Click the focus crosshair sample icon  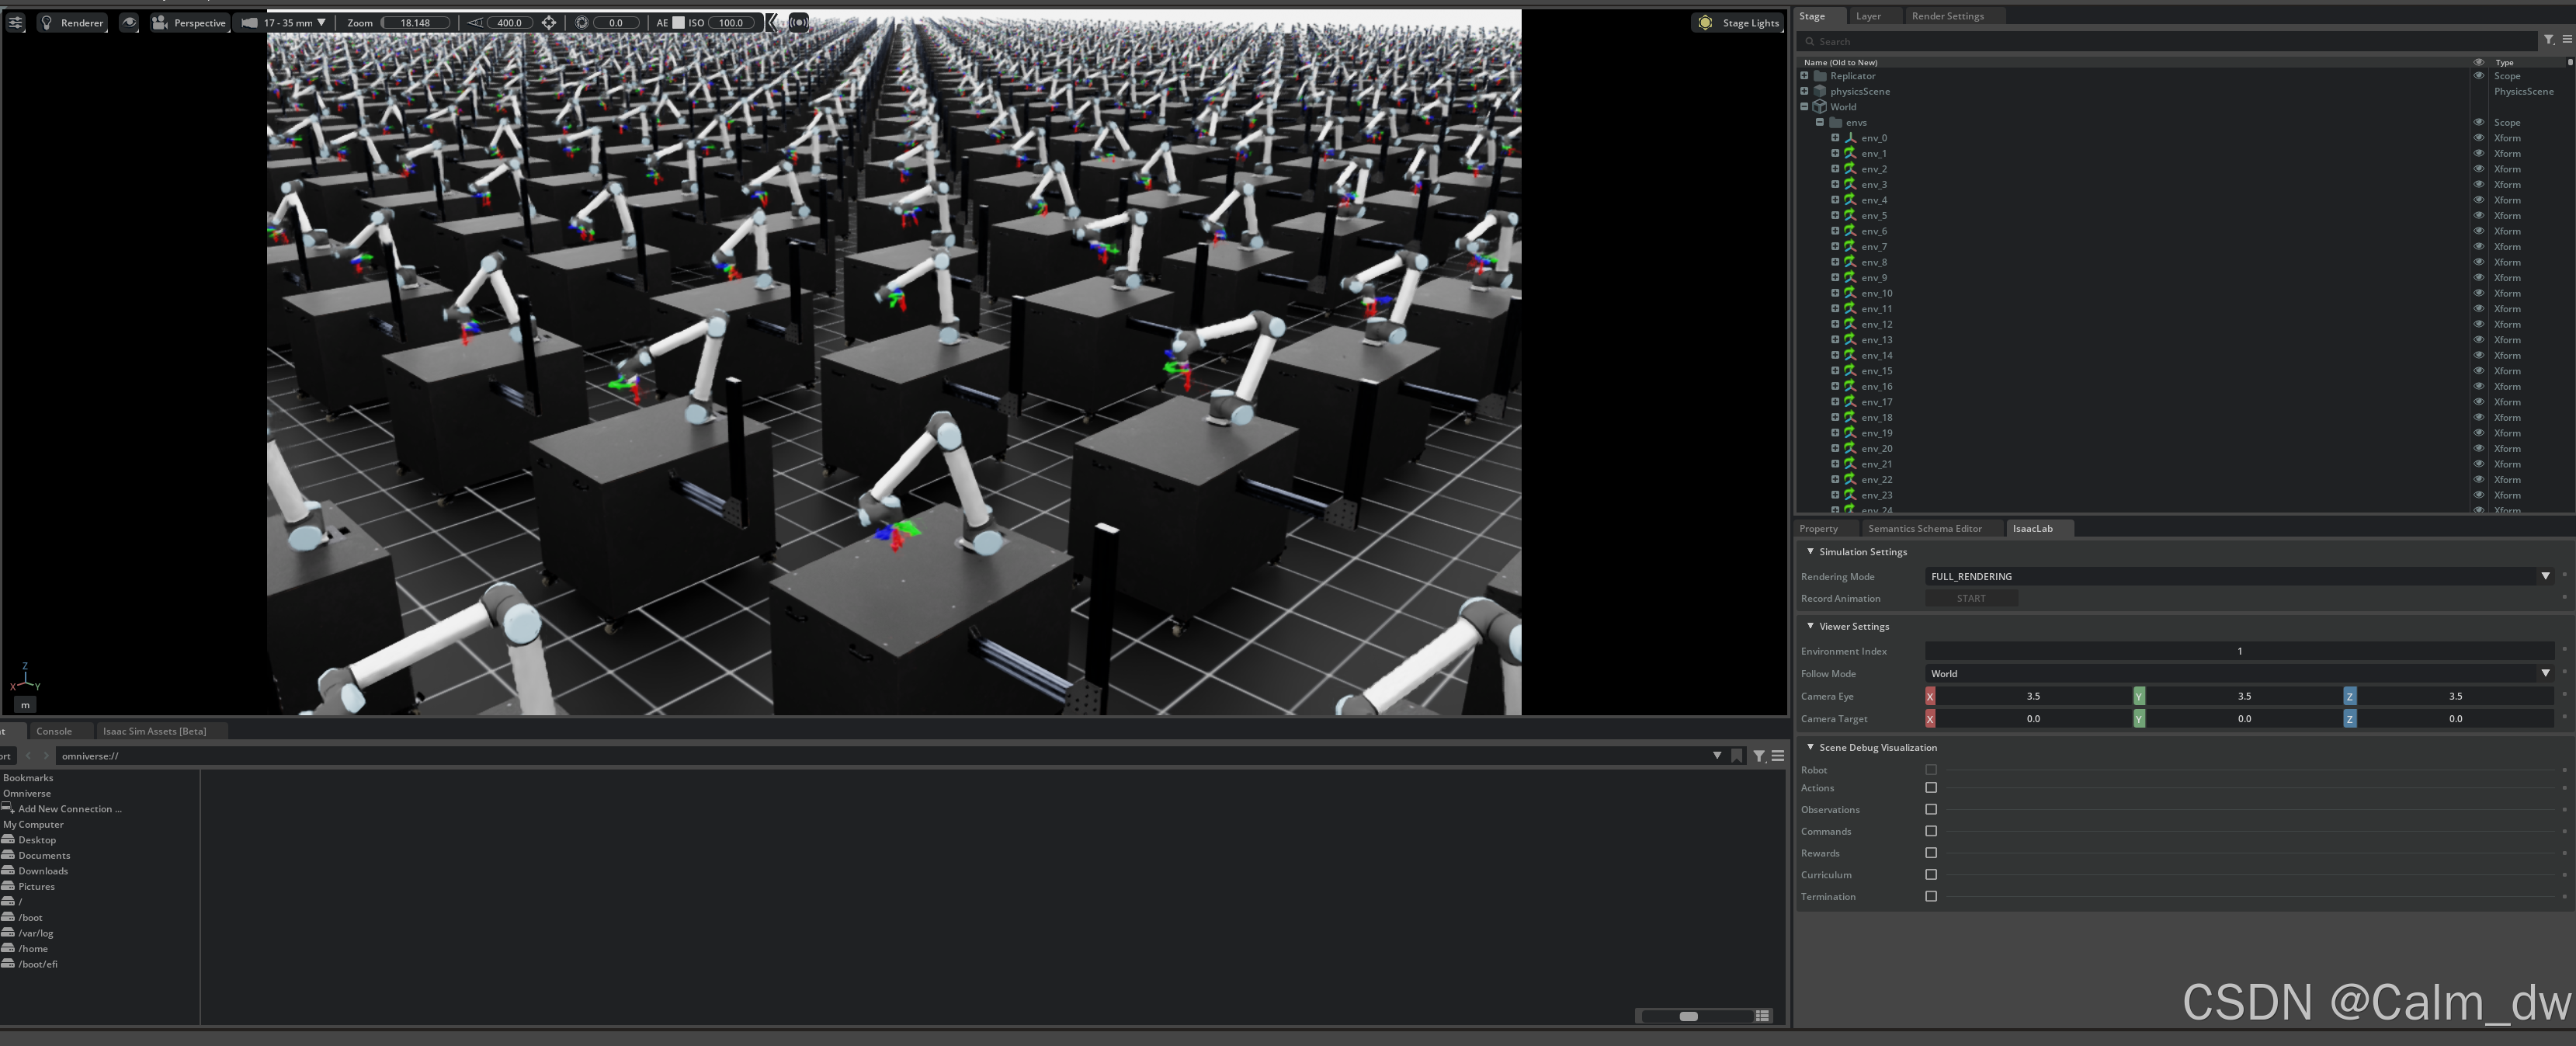coord(549,22)
